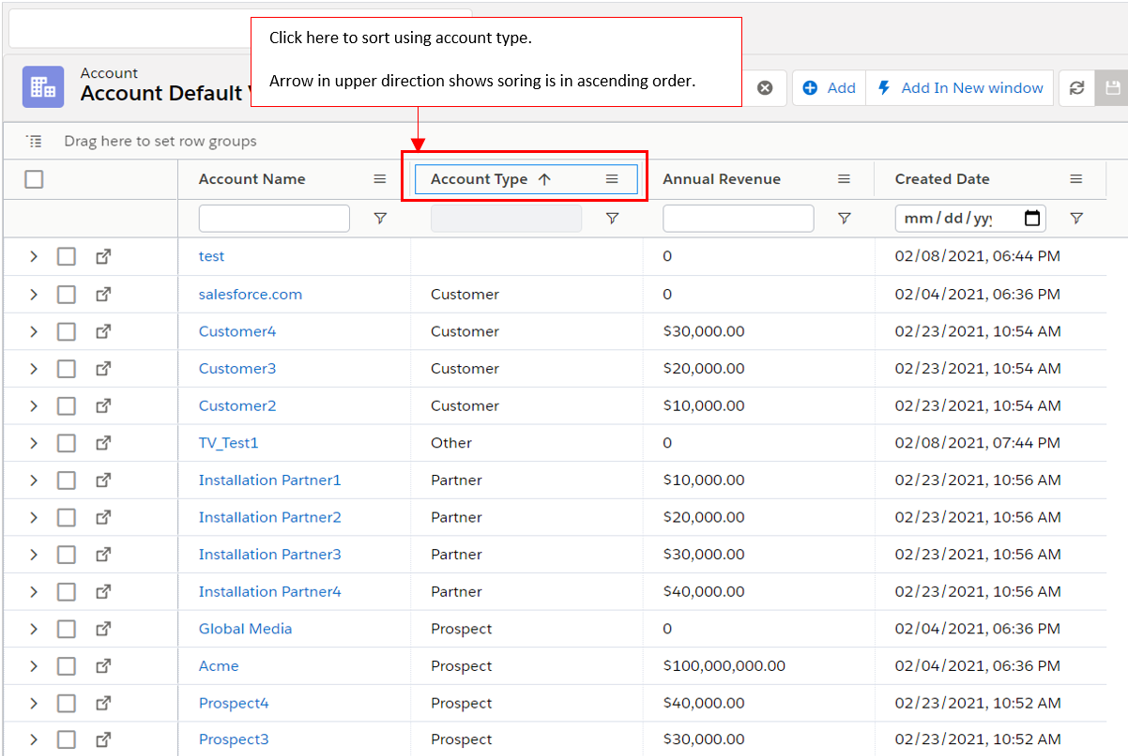The image size is (1128, 756).
Task: Check the checkbox for Customer4 row
Action: coord(66,331)
